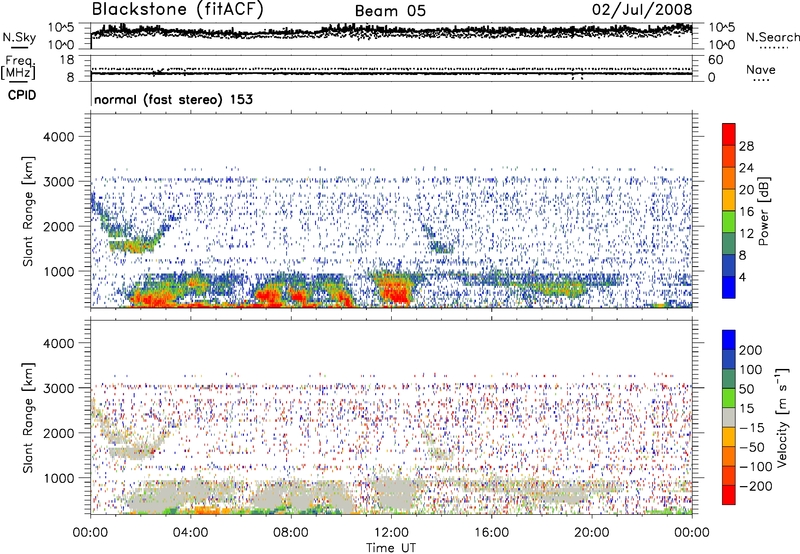Click the '04:00' time axis label
This screenshot has height=554, width=800.
190,533
